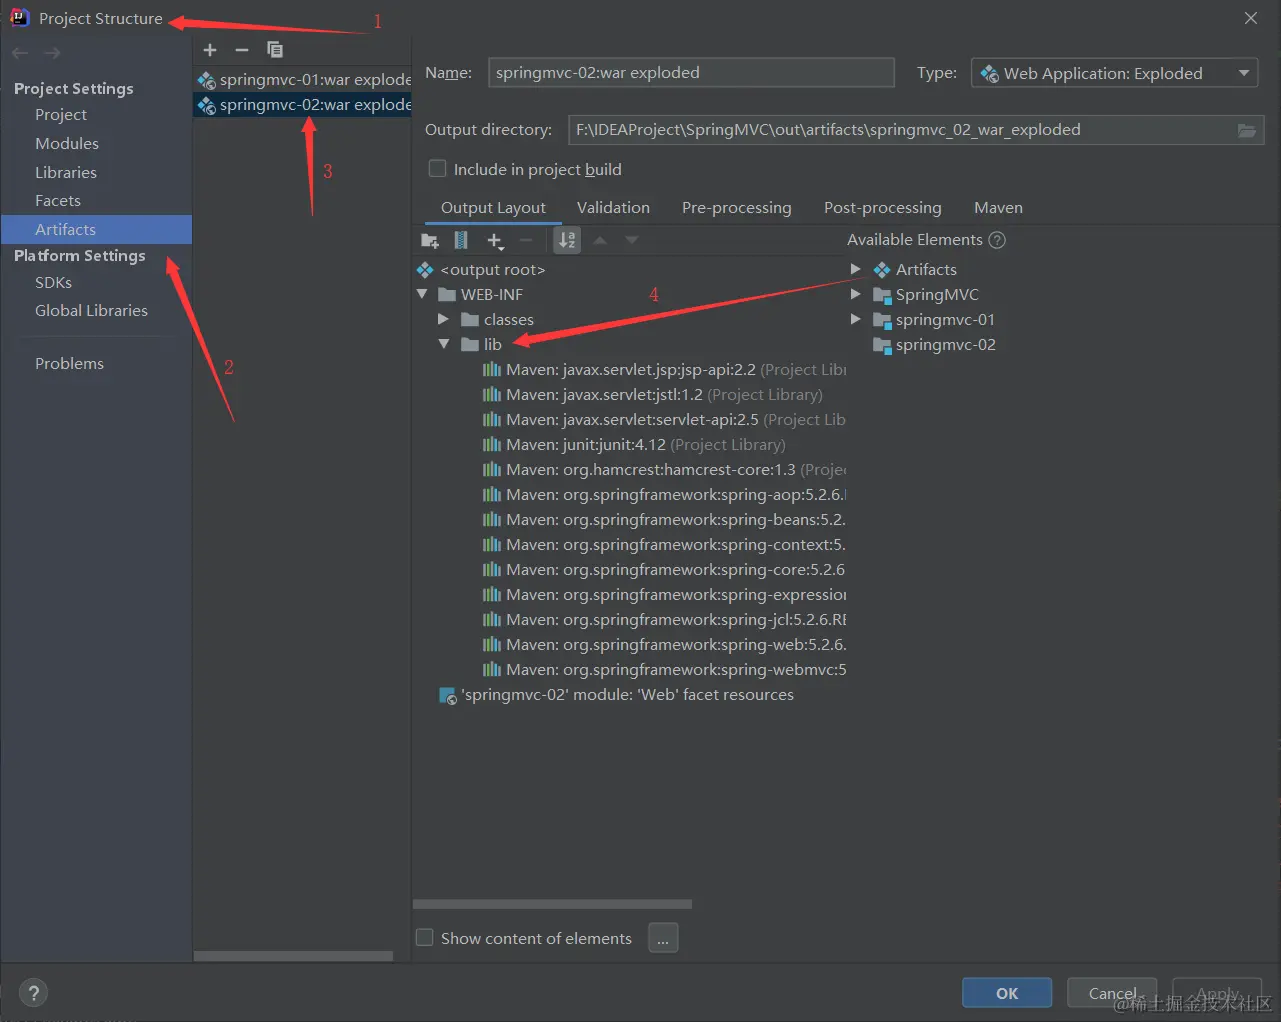
Task: Click the artifact list horizontal scrollbar
Action: click(293, 956)
